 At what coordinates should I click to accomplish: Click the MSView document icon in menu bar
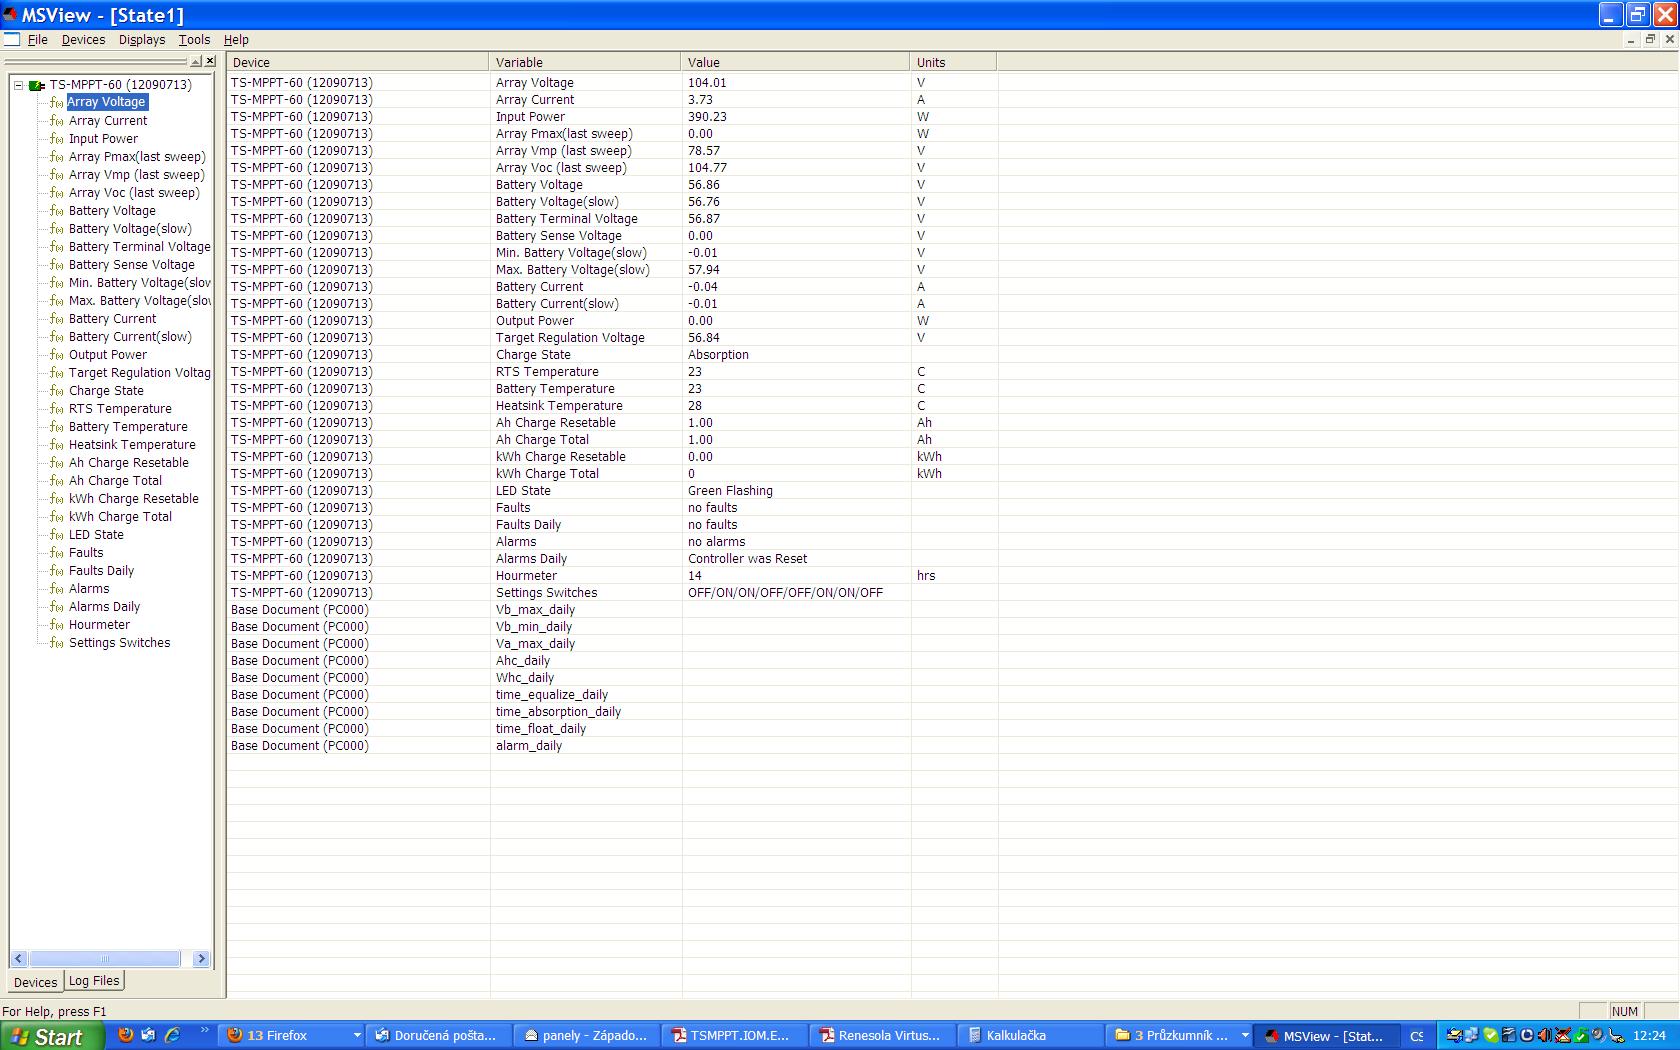coord(12,40)
